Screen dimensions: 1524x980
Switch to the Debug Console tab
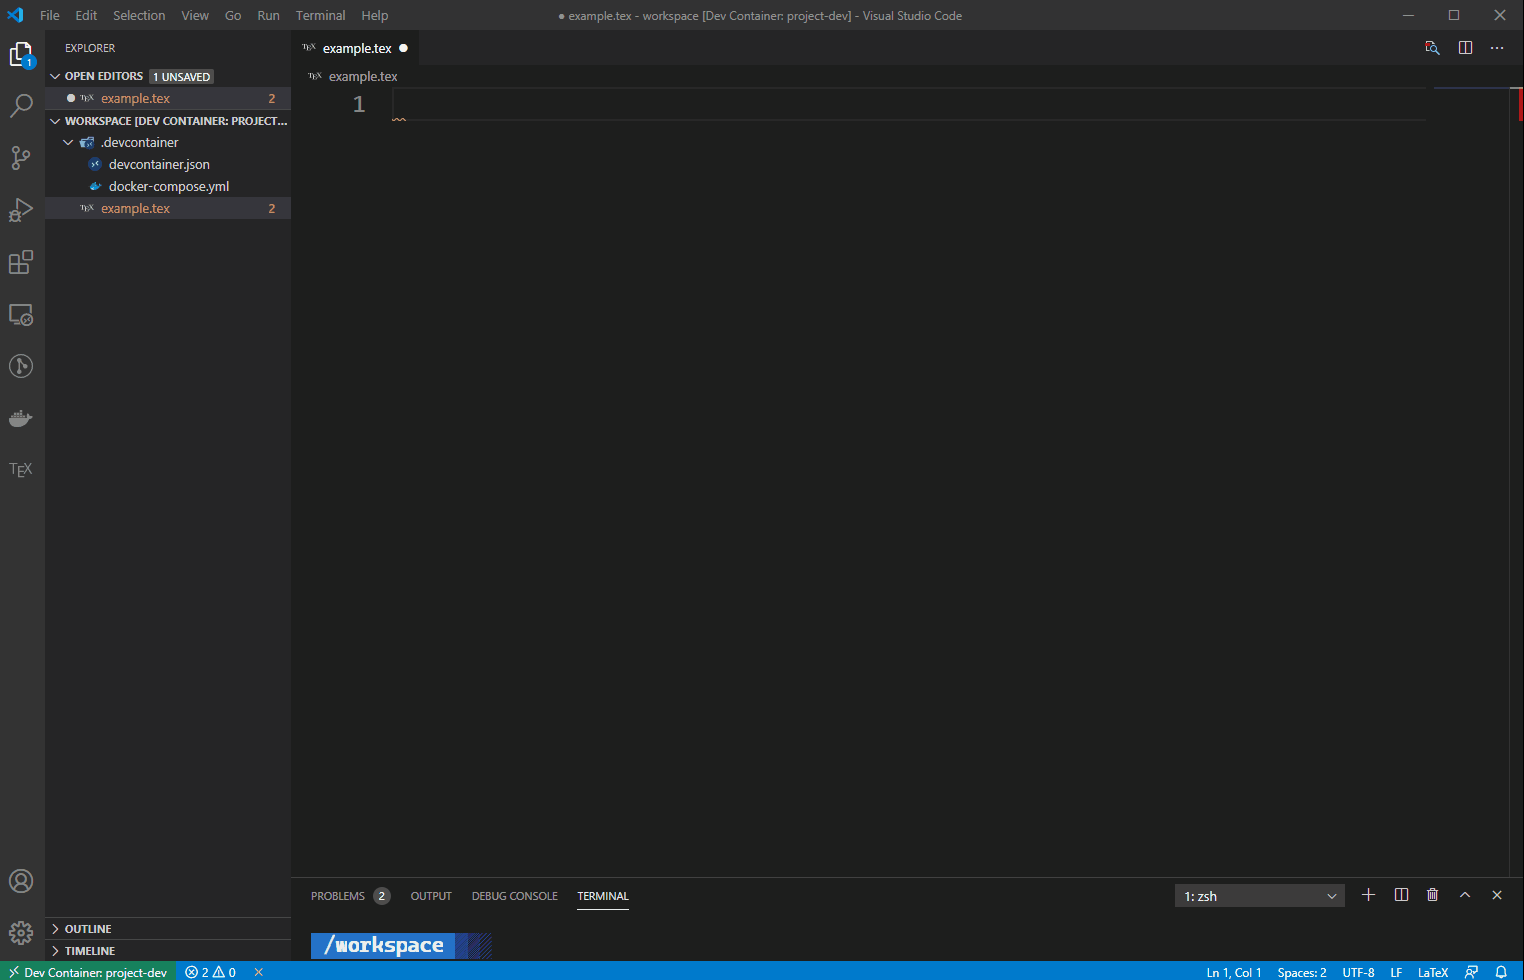click(x=515, y=896)
